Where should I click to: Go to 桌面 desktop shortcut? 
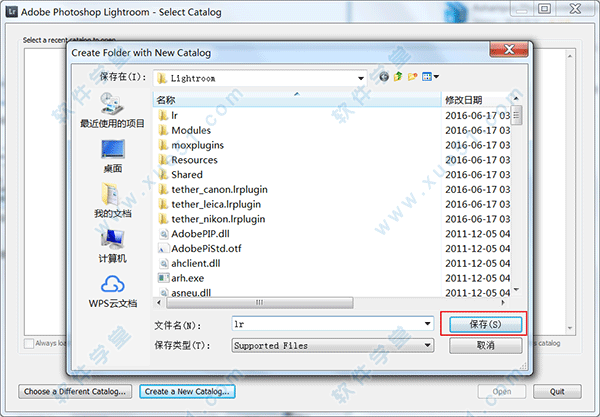click(x=112, y=156)
